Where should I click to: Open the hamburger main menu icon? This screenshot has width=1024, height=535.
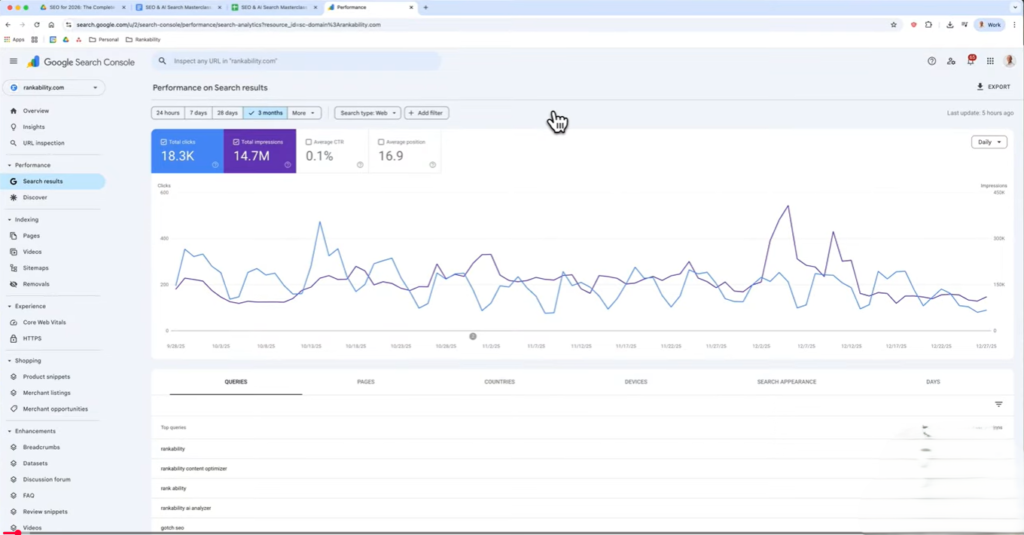(13, 61)
